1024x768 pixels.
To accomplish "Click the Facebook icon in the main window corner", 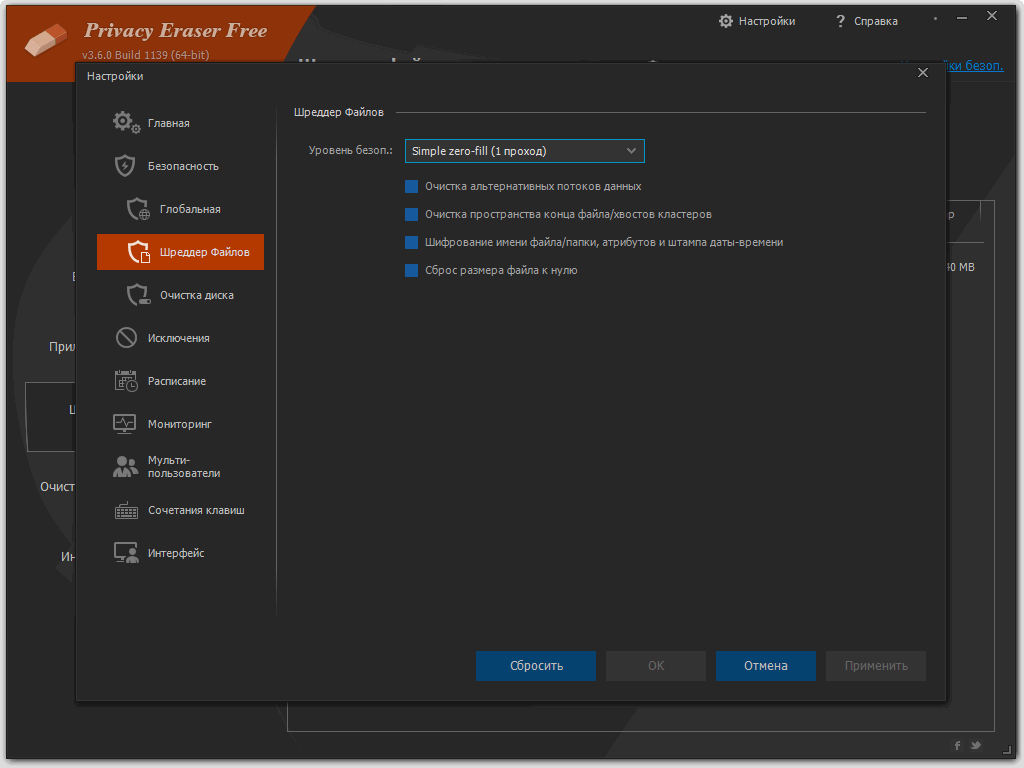I will point(957,745).
